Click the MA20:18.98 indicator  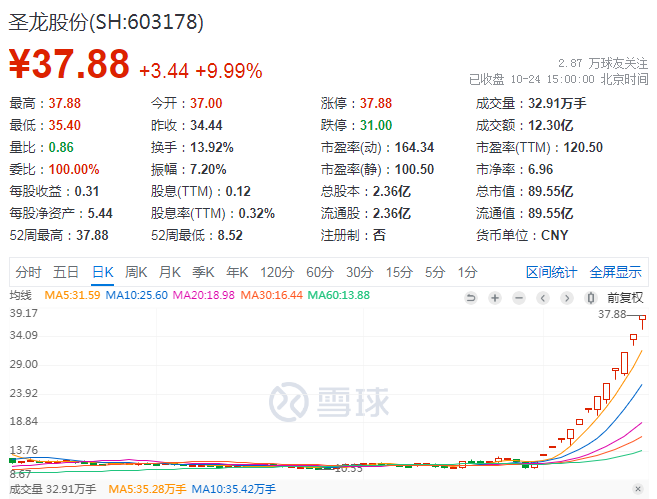(x=204, y=295)
